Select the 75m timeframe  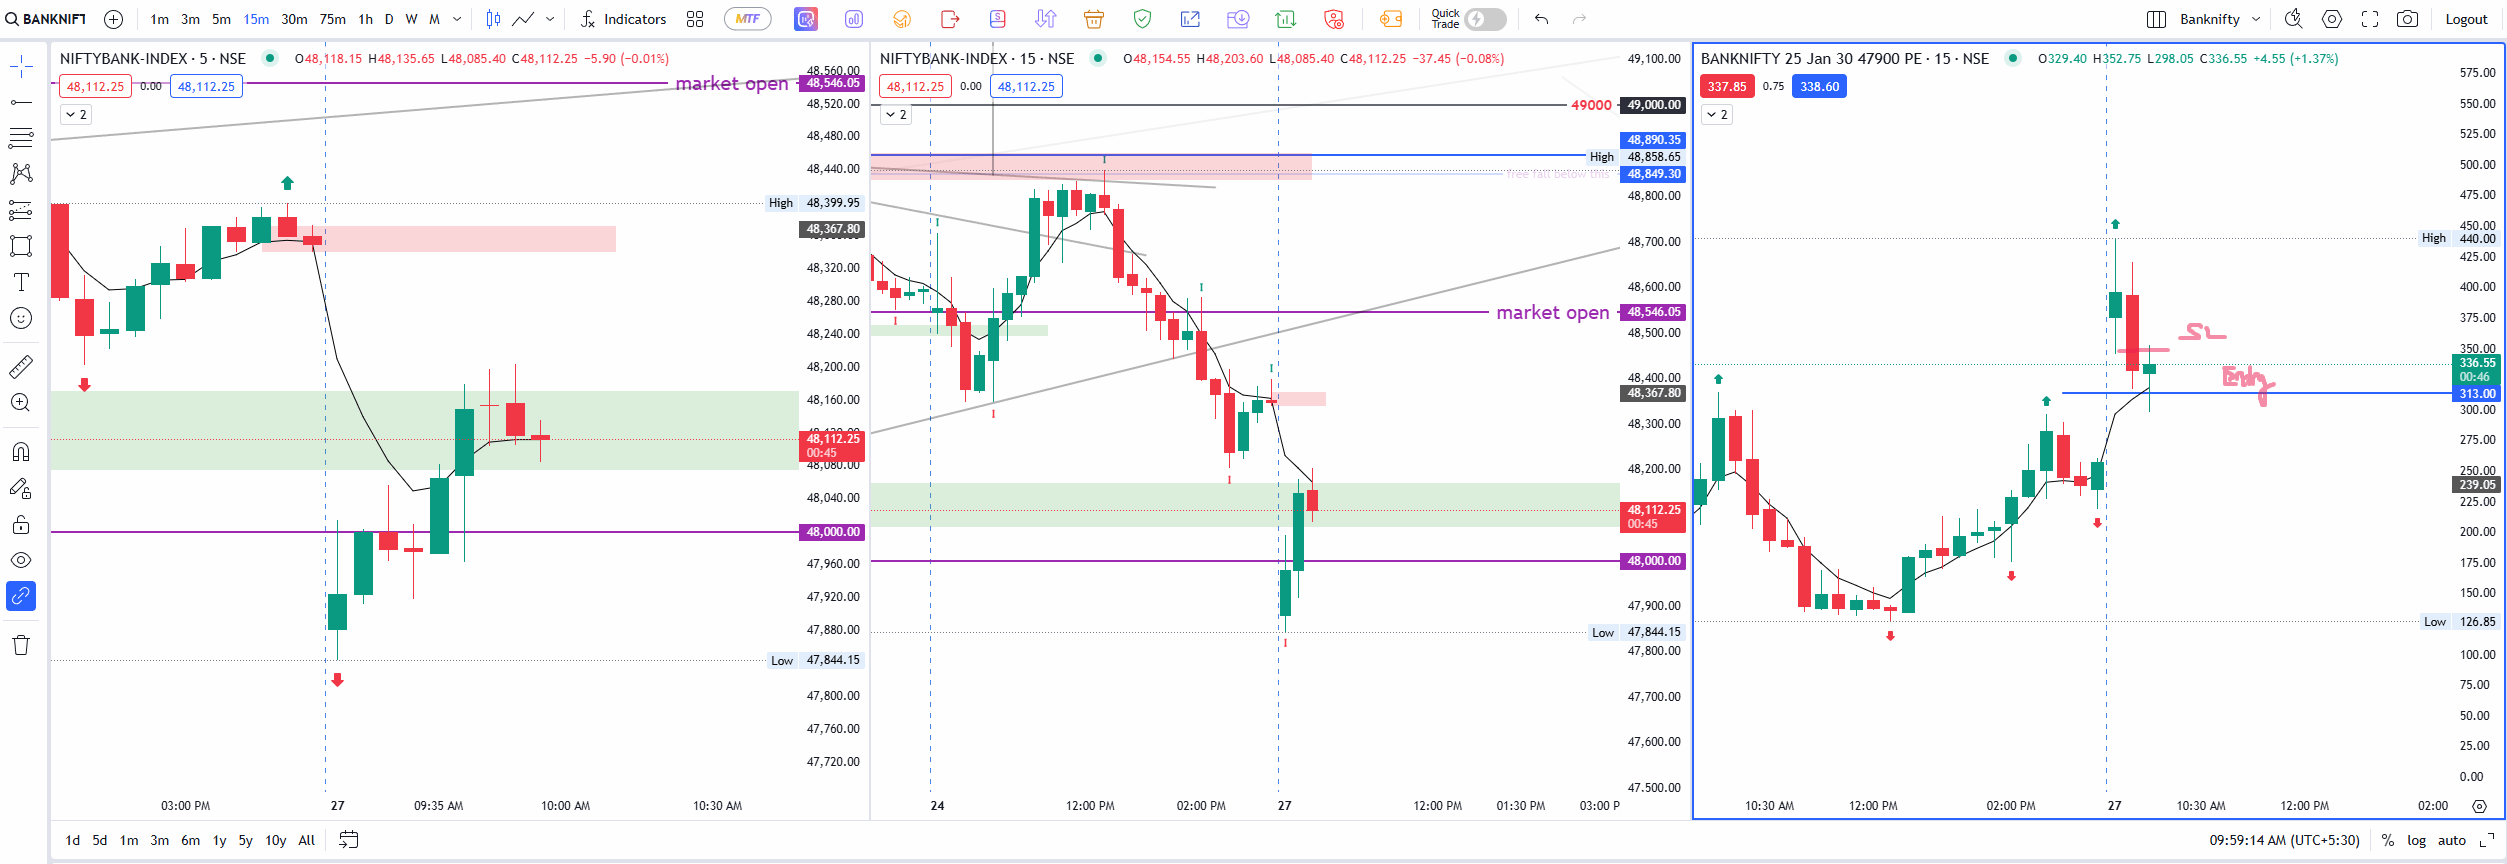[333, 19]
